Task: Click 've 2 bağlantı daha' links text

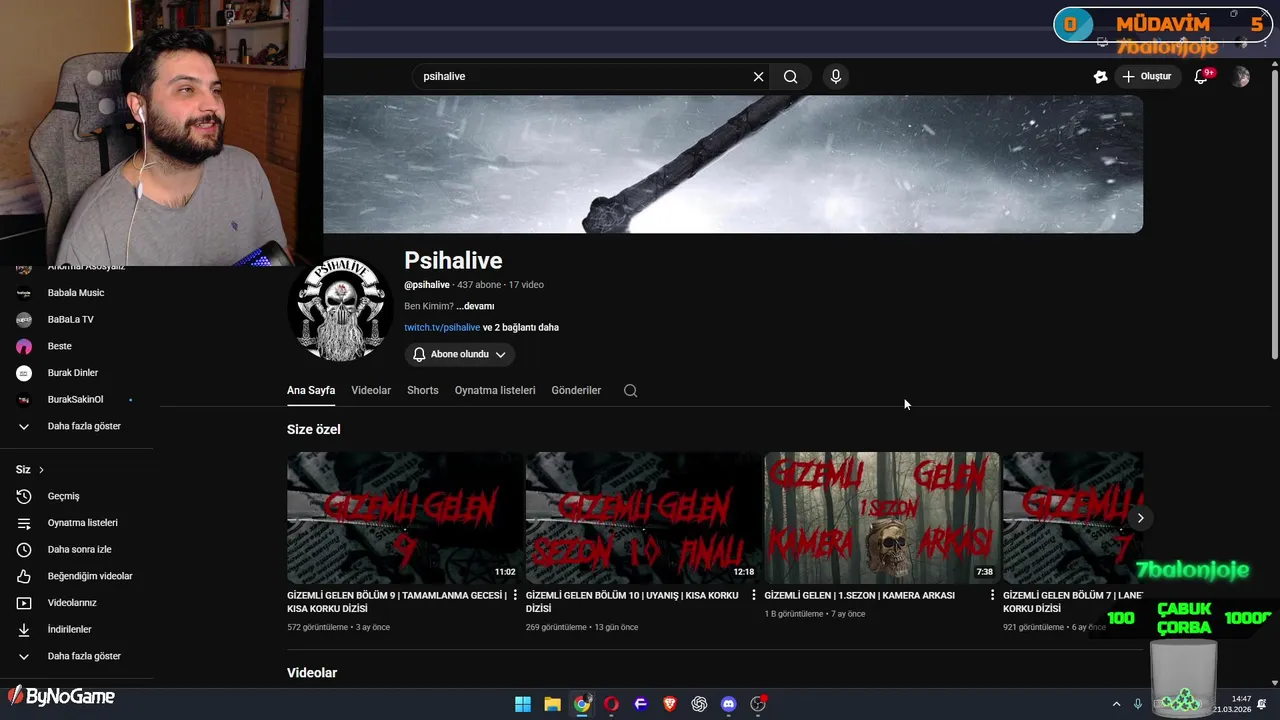Action: tap(521, 327)
